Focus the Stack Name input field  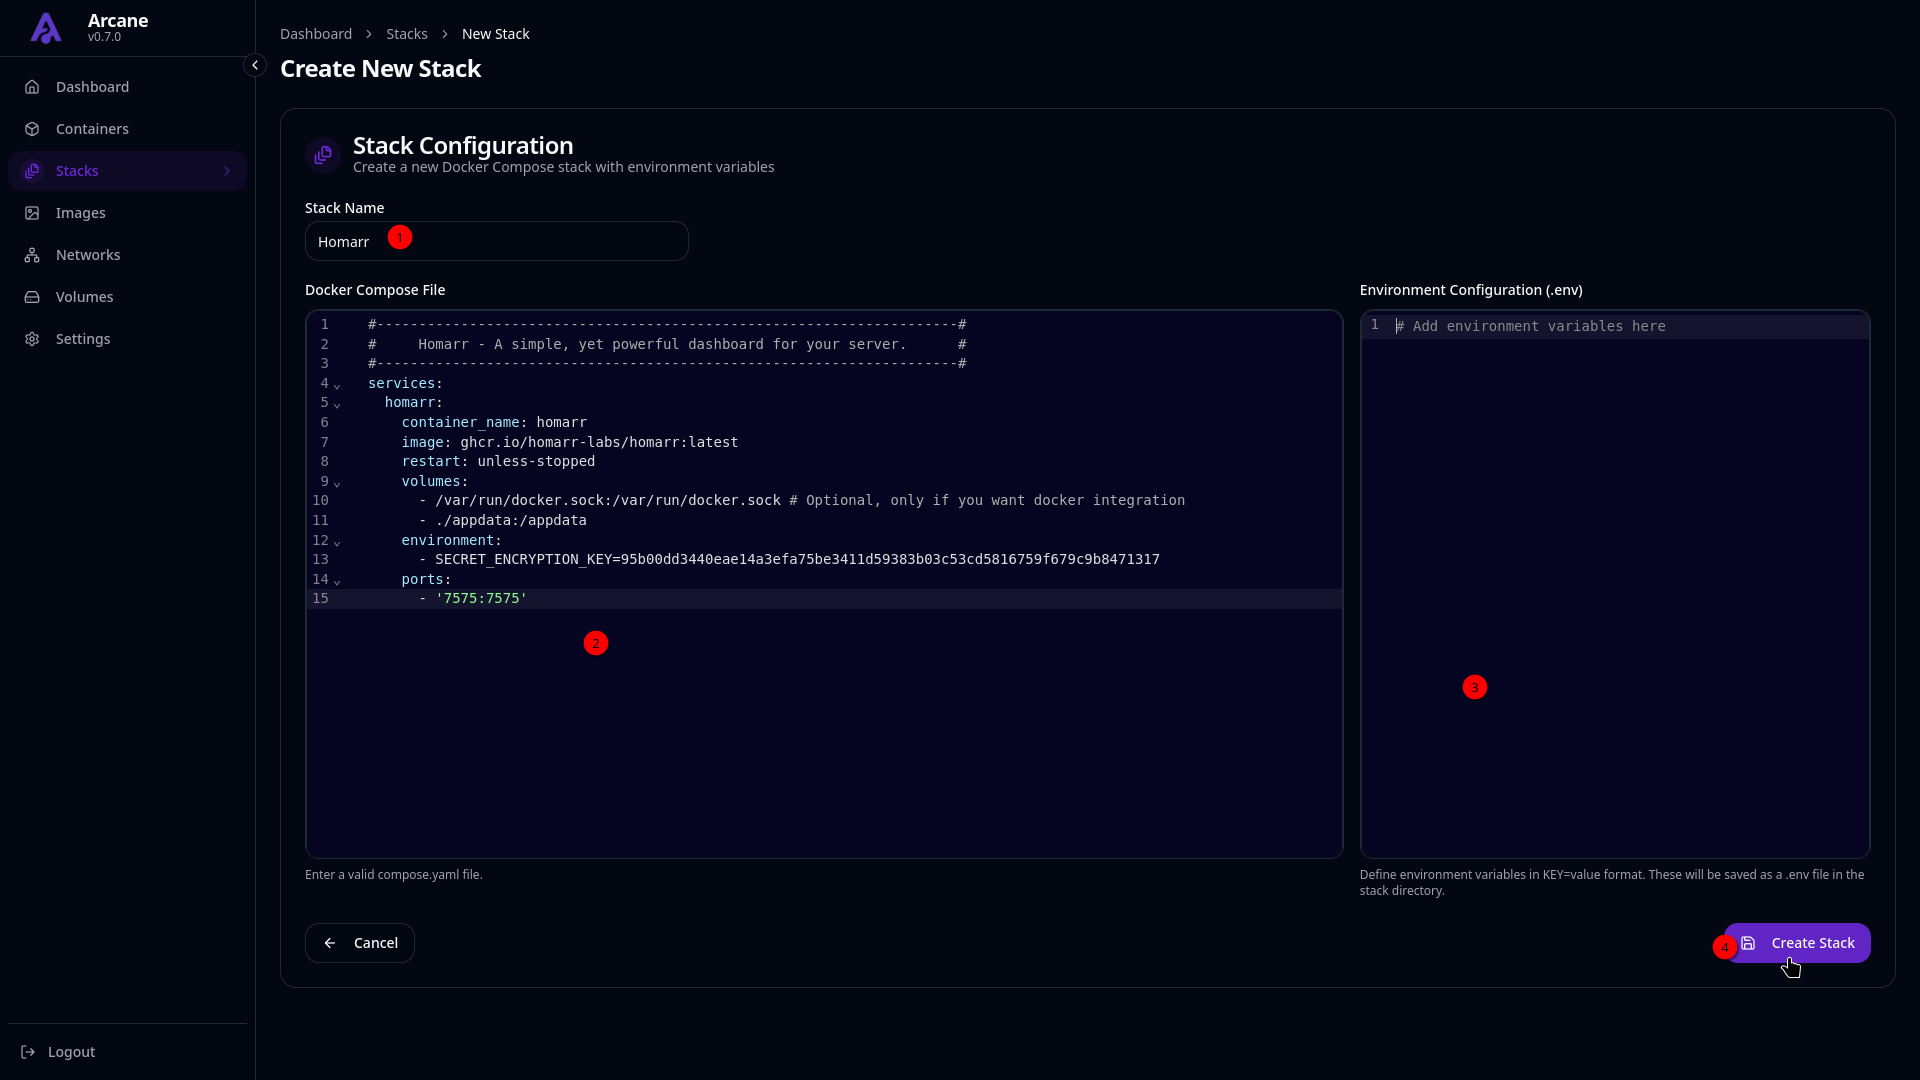[497, 241]
